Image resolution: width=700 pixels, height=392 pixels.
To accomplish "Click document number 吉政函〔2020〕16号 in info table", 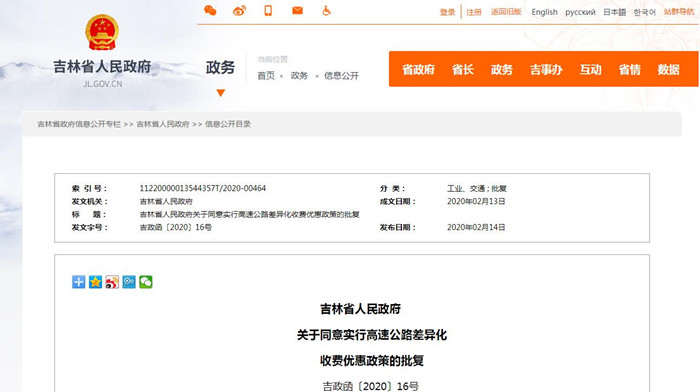I will (x=175, y=227).
